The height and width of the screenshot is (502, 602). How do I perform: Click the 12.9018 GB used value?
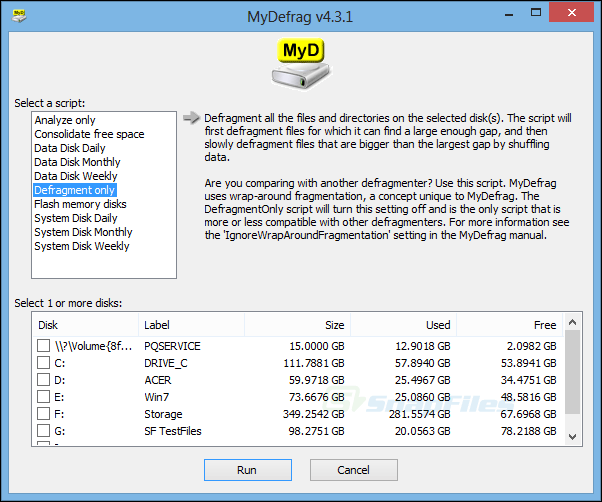tap(423, 346)
